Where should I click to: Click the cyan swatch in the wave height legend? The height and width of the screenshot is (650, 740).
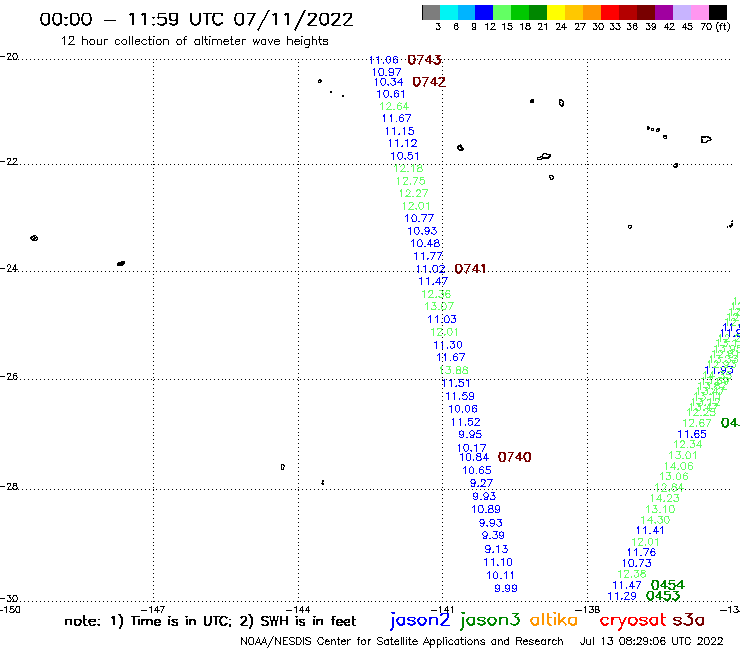pos(449,12)
